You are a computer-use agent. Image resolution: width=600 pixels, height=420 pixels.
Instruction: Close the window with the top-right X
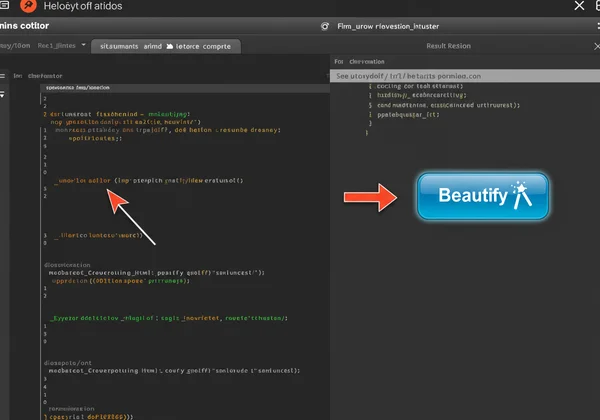tap(579, 5)
